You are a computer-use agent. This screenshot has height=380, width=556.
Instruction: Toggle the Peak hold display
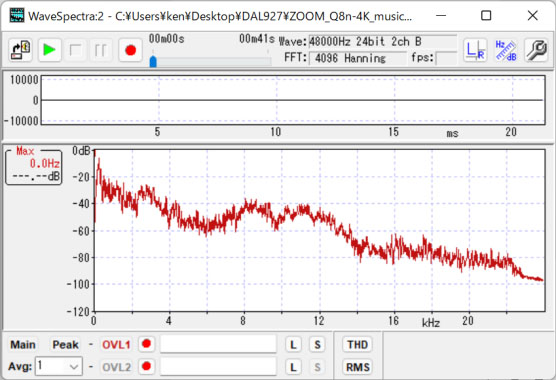pos(65,345)
